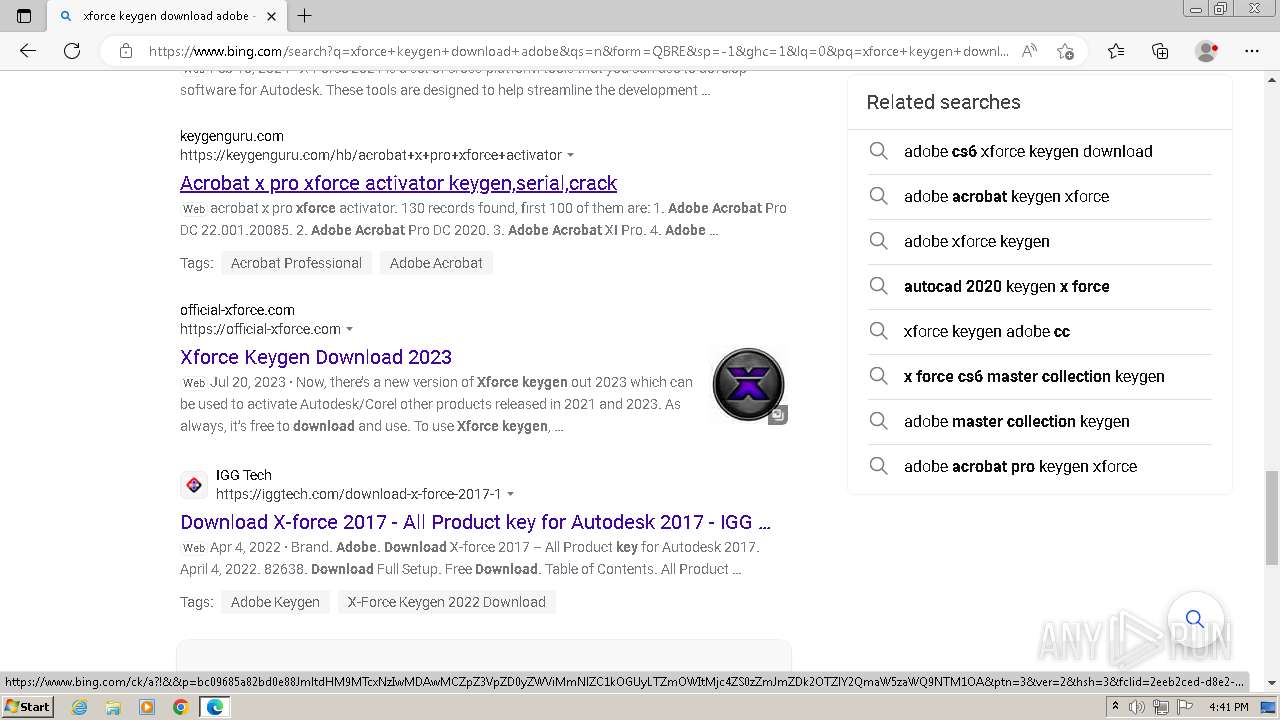Screen dimensions: 1280x720
Task: Select the xforce keygen download adobe tab
Action: tap(168, 16)
